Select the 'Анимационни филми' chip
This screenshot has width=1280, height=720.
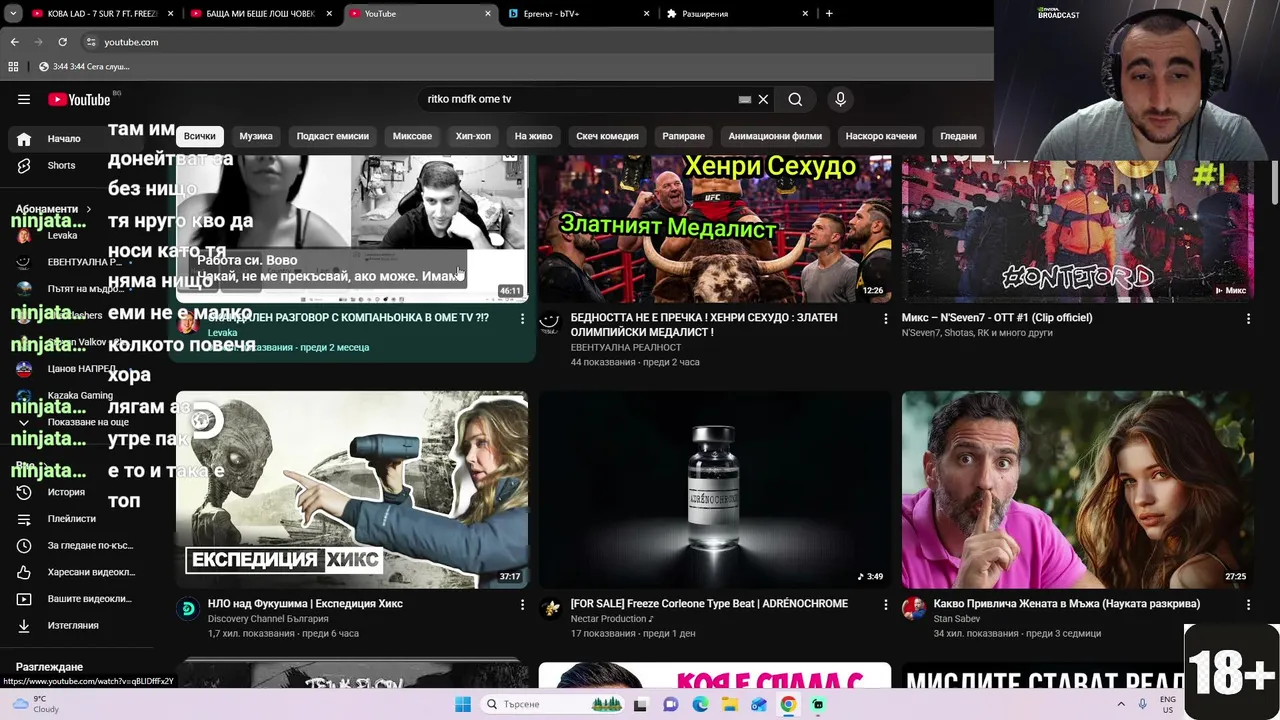click(x=775, y=136)
